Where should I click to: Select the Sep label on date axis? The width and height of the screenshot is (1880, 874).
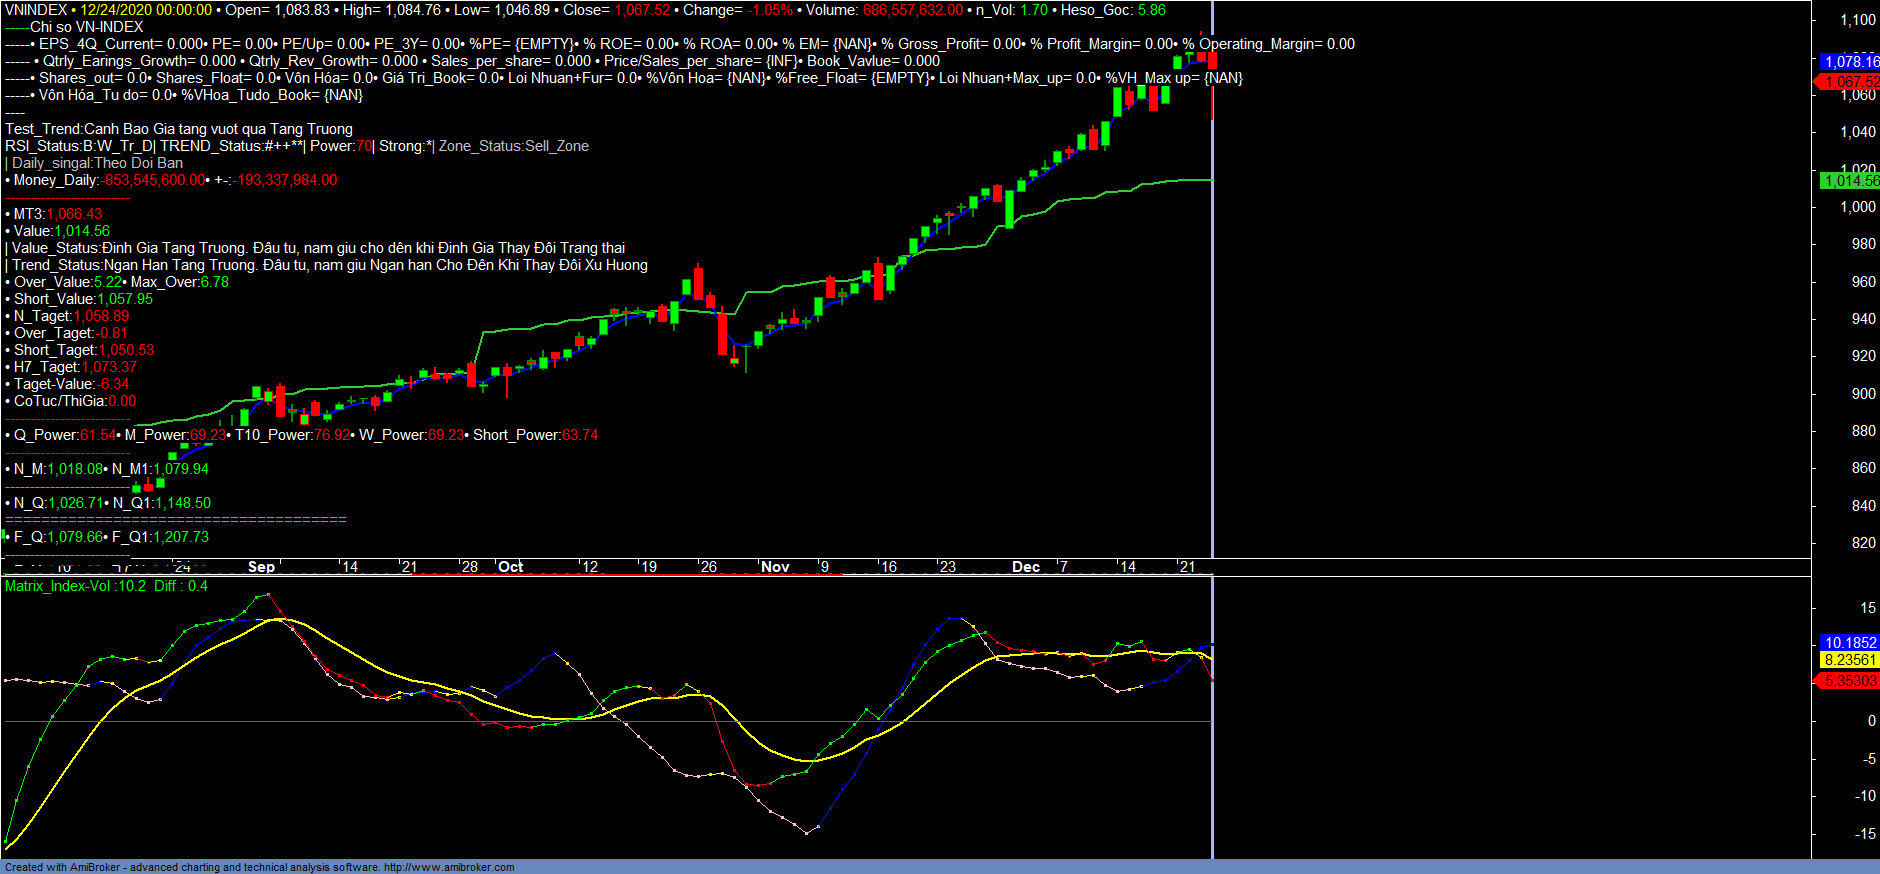pyautogui.click(x=261, y=567)
